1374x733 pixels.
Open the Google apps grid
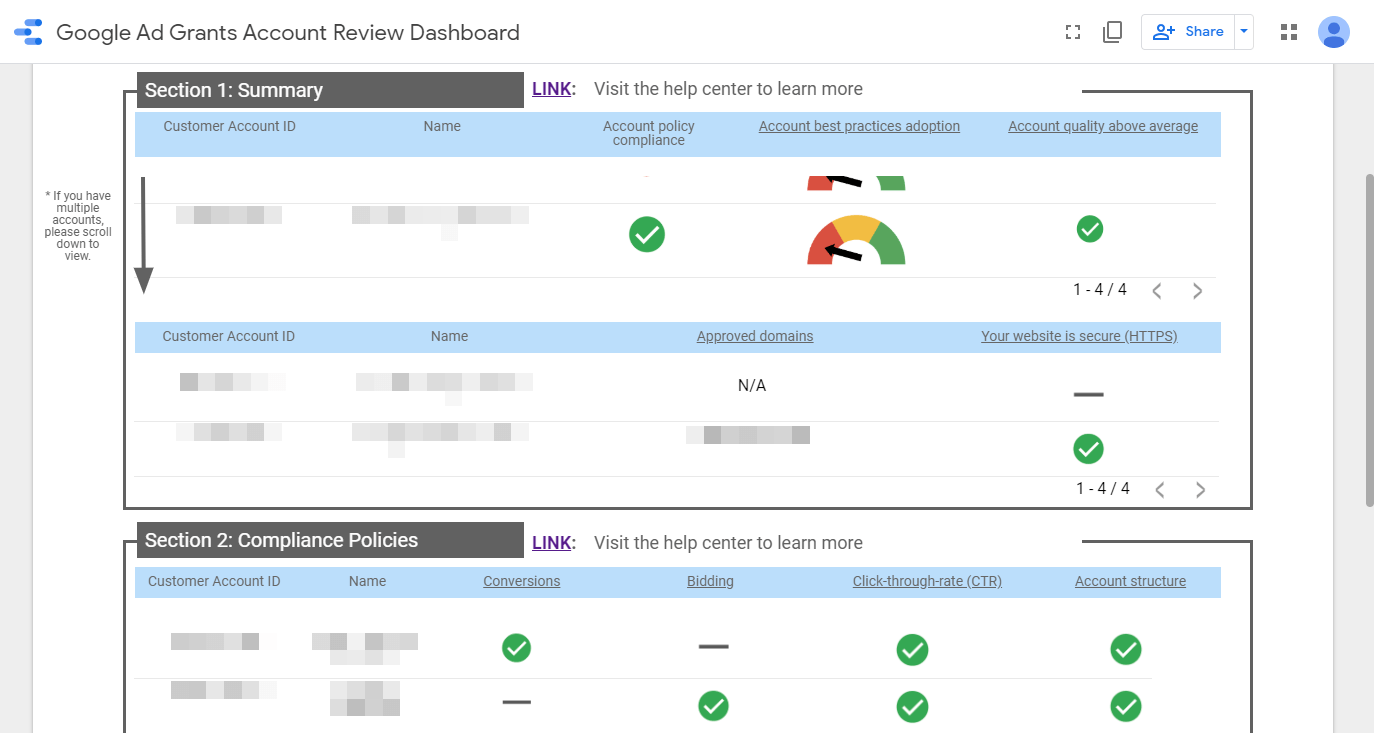(1289, 32)
